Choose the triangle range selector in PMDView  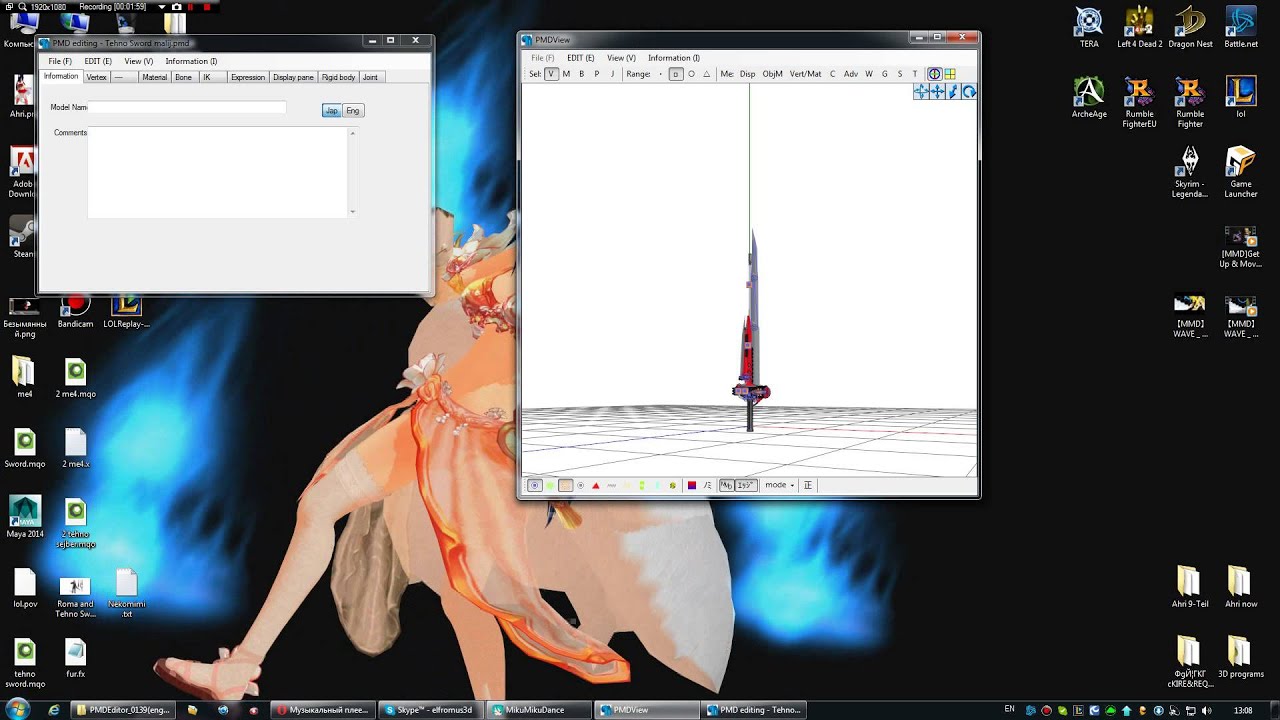(706, 74)
